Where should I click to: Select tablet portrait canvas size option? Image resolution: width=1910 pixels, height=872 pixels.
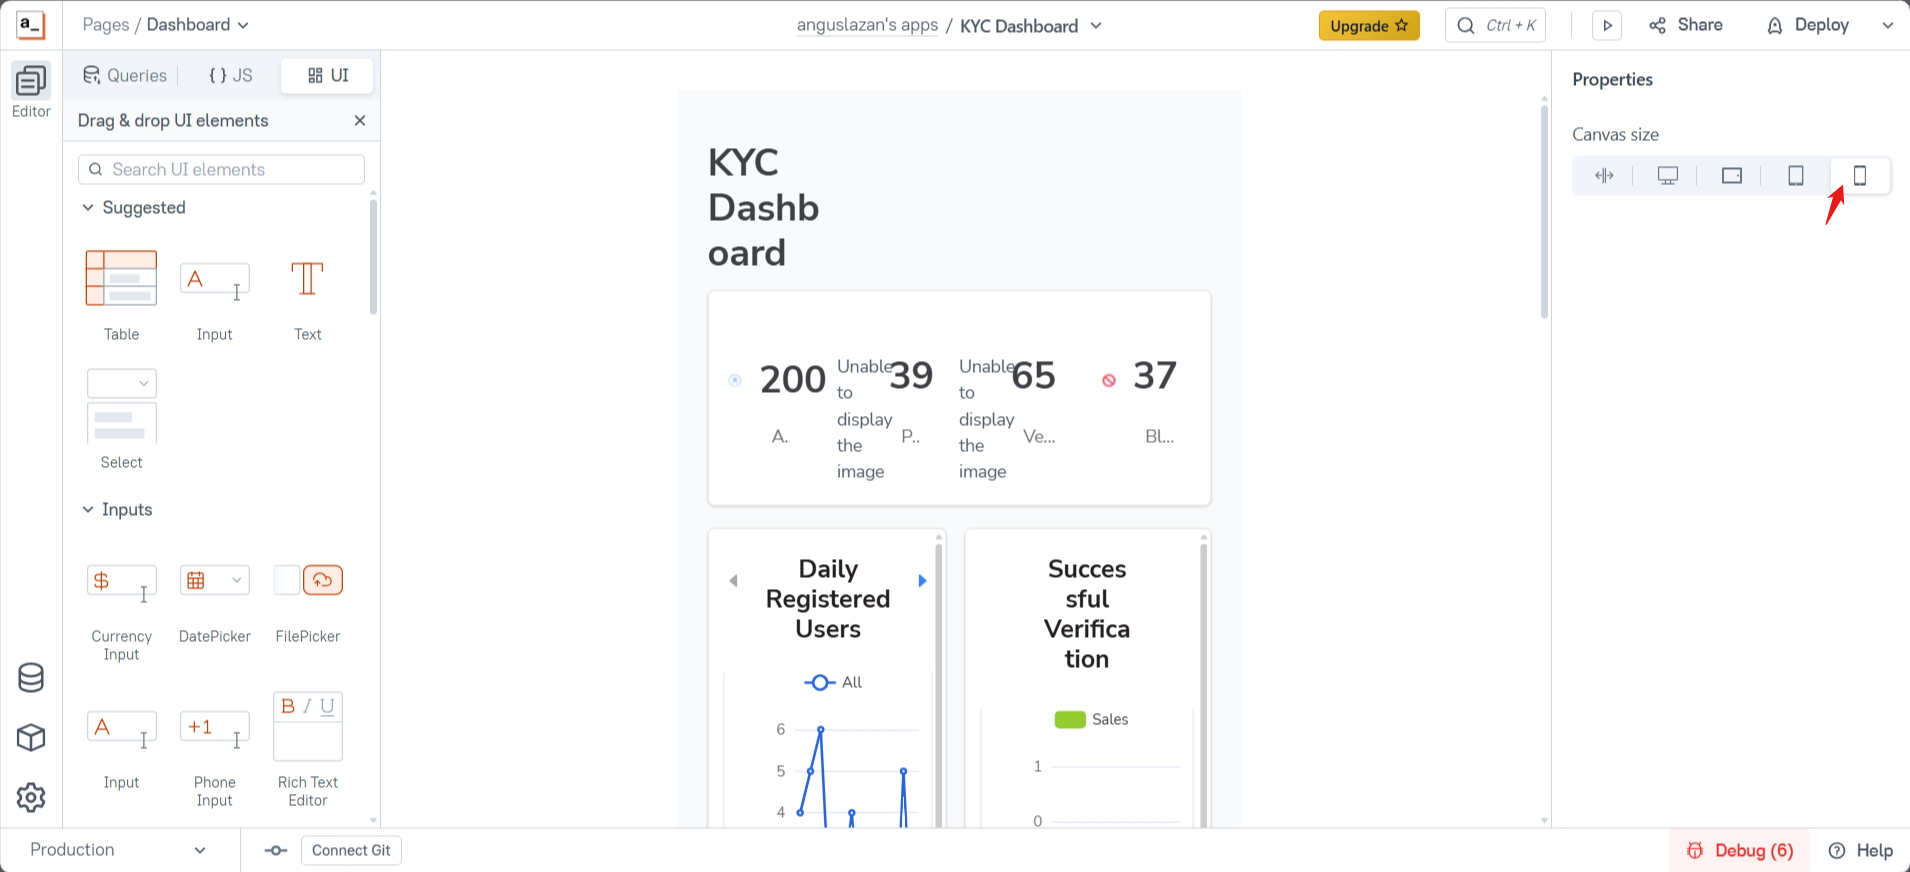click(x=1796, y=175)
